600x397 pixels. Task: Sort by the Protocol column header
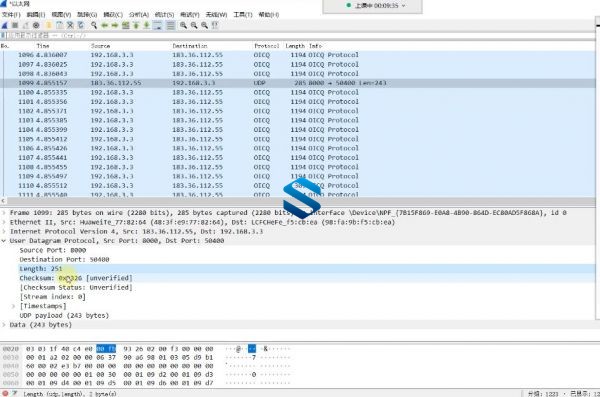pos(267,46)
